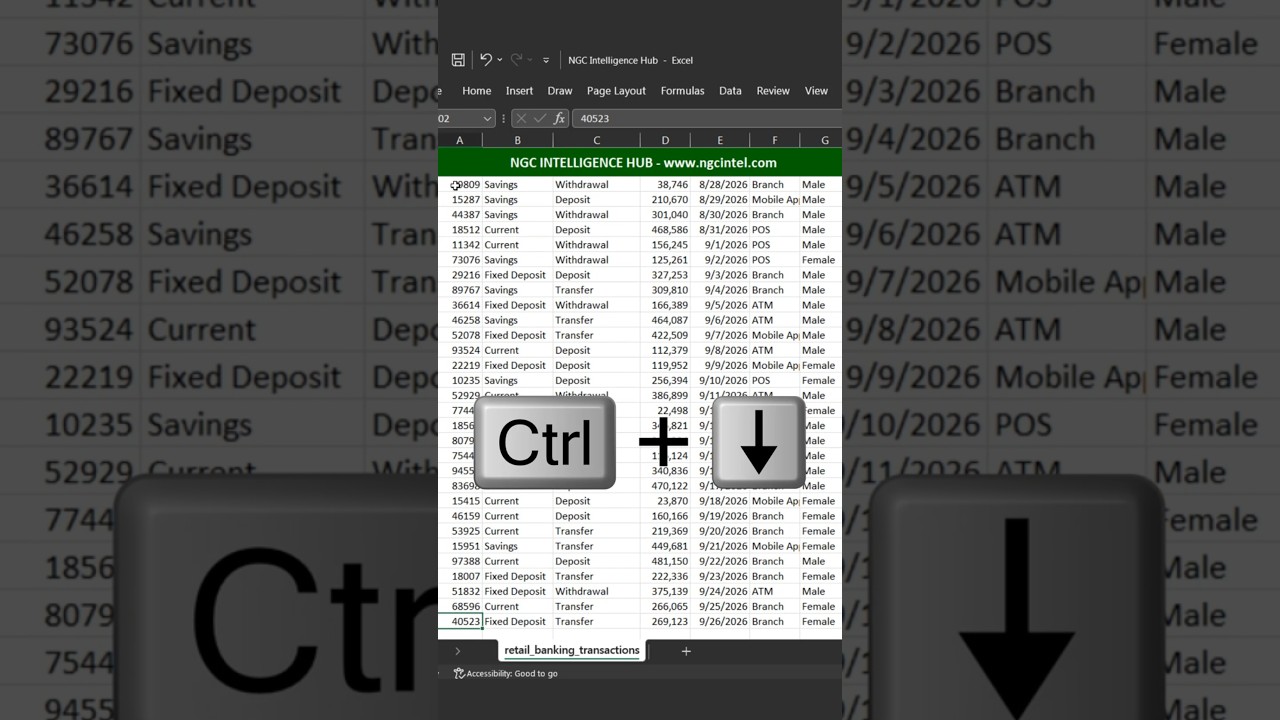Open the Formulas ribbon tab
Screen dimensions: 1280x720
(682, 91)
